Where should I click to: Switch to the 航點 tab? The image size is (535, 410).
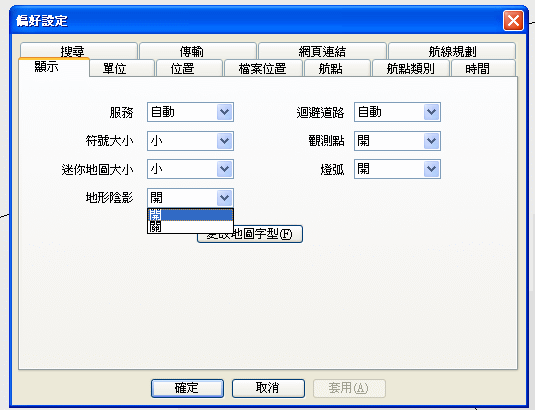[337, 68]
